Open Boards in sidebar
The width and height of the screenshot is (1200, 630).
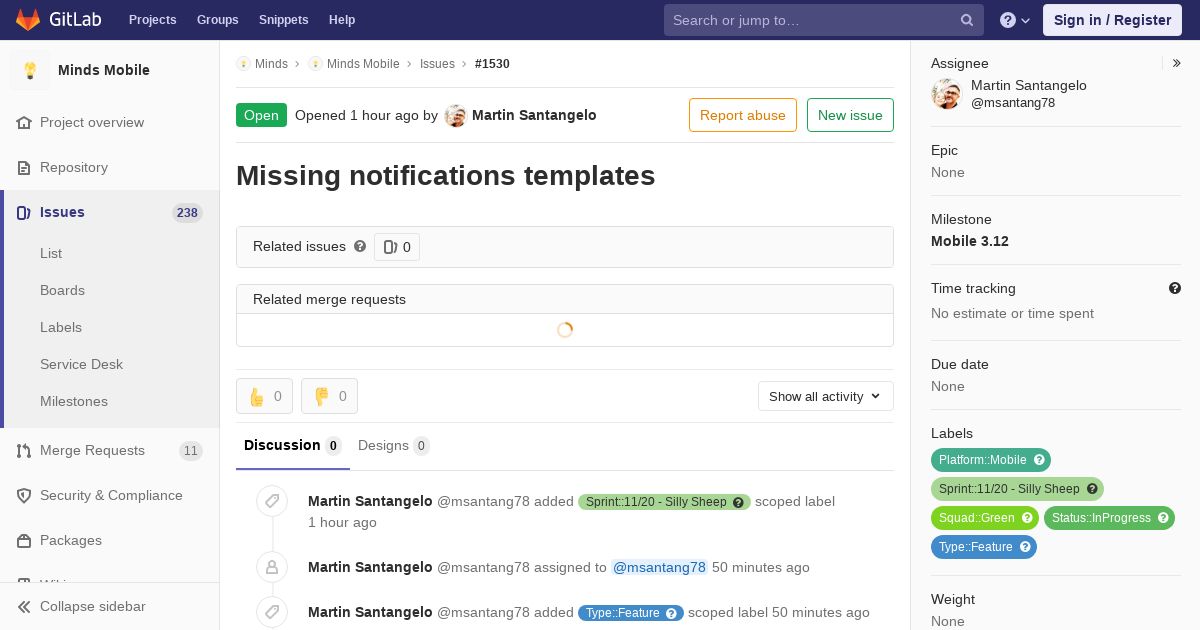tap(62, 290)
